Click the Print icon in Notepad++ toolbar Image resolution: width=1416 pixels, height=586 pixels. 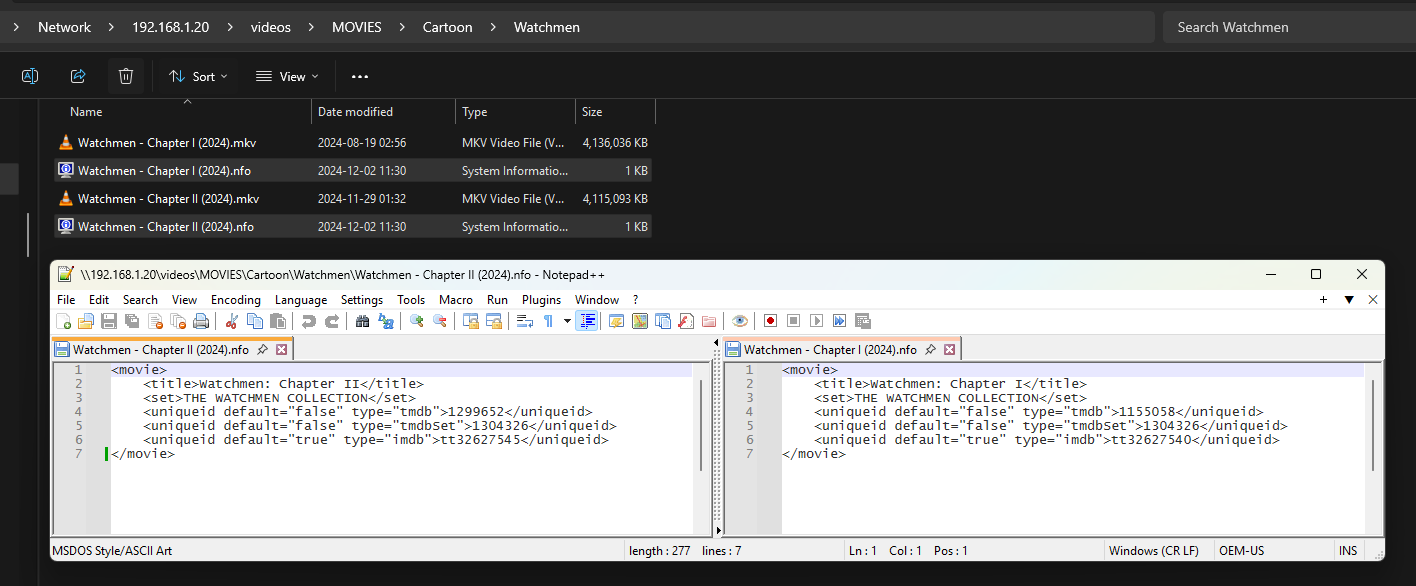pos(201,321)
